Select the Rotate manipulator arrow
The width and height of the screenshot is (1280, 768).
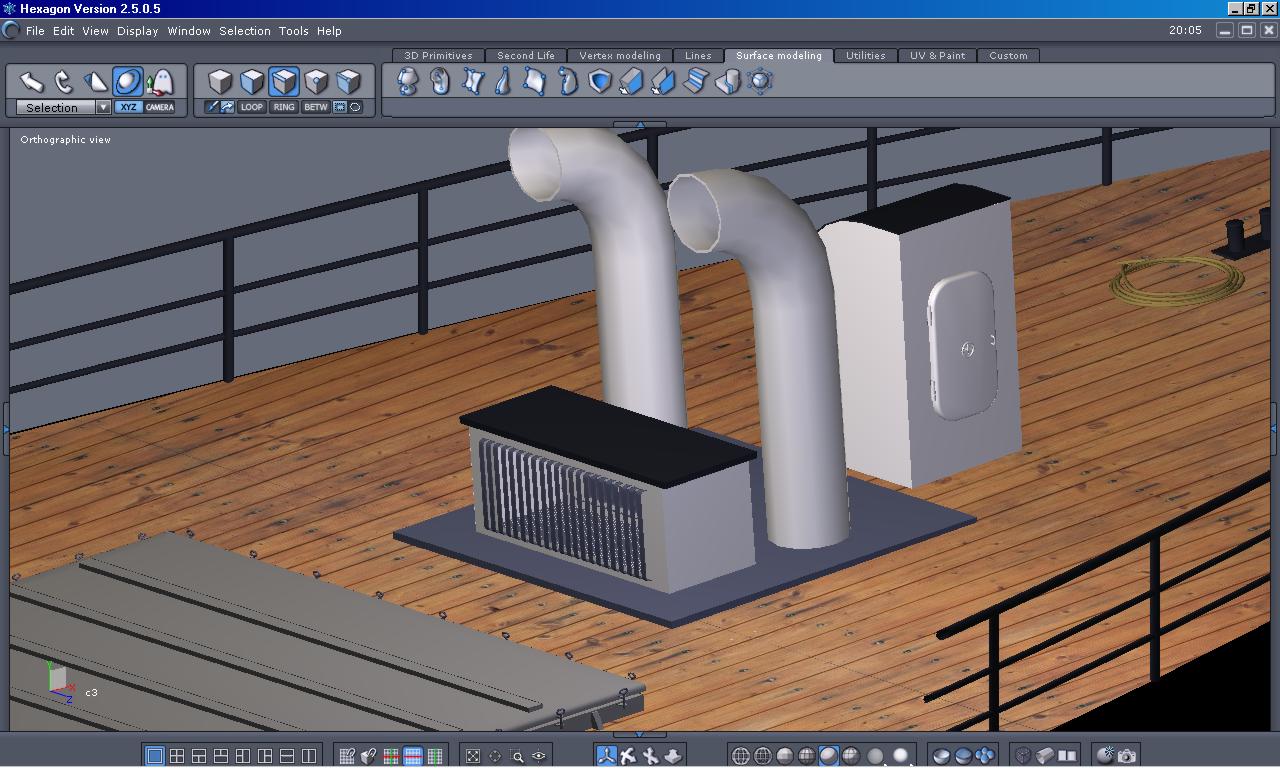(64, 81)
